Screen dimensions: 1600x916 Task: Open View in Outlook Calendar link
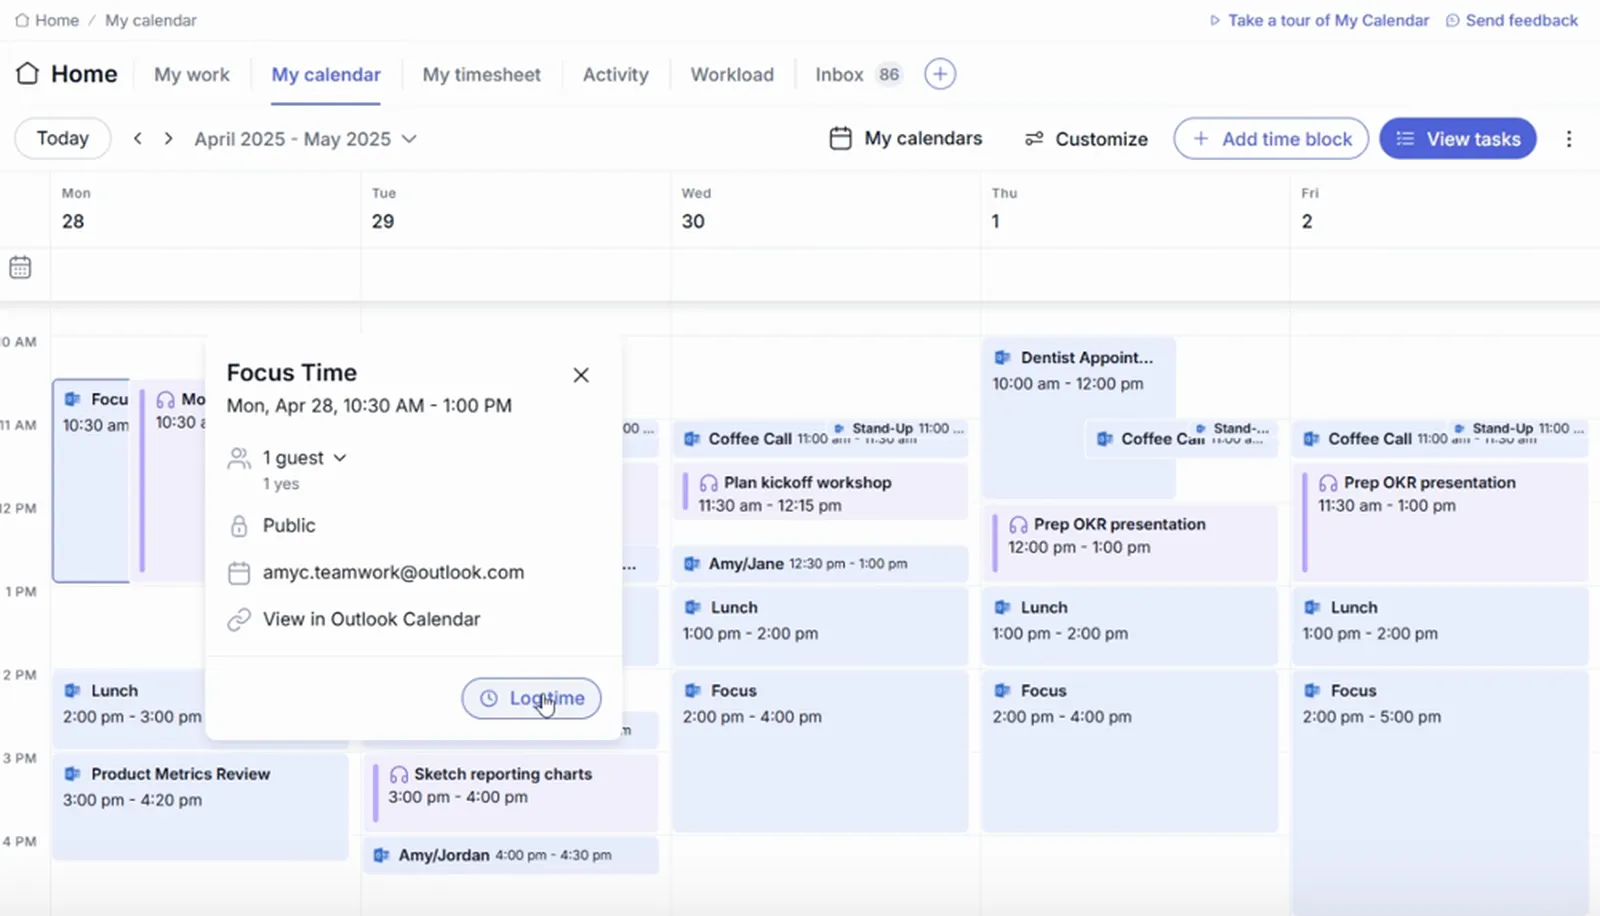371,620
